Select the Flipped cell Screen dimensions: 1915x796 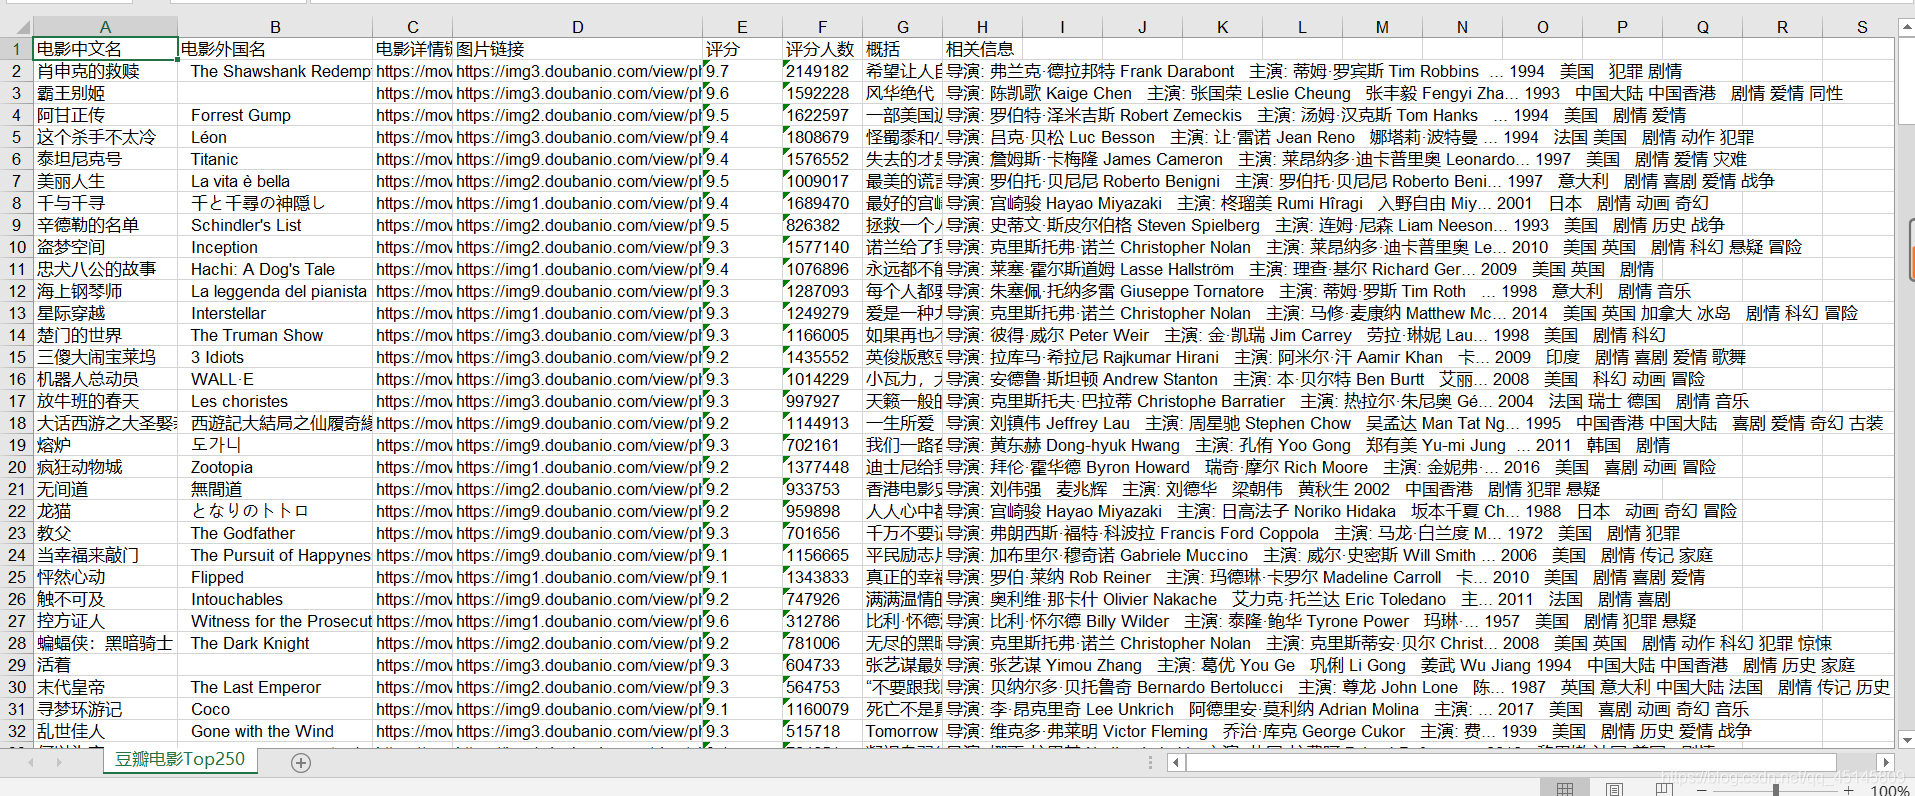[275, 577]
